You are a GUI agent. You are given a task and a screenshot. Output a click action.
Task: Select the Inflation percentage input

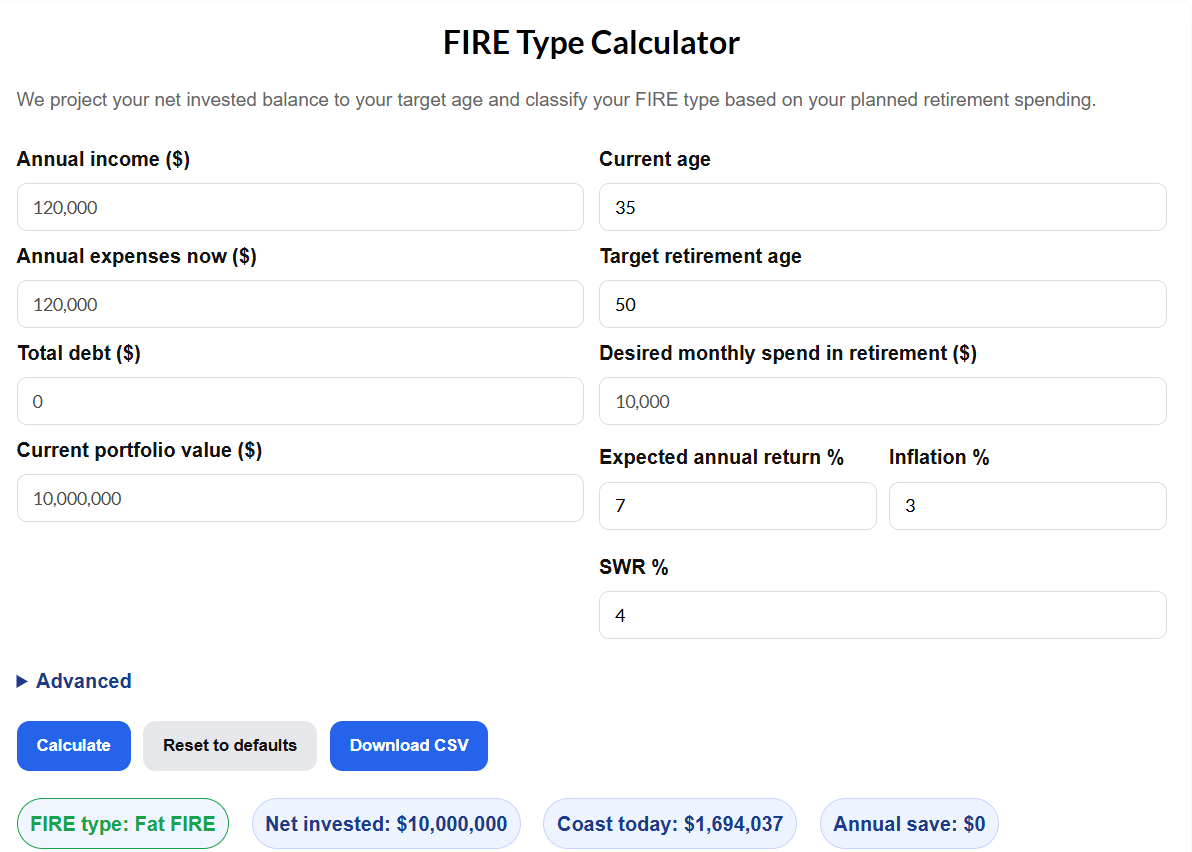coord(1027,505)
